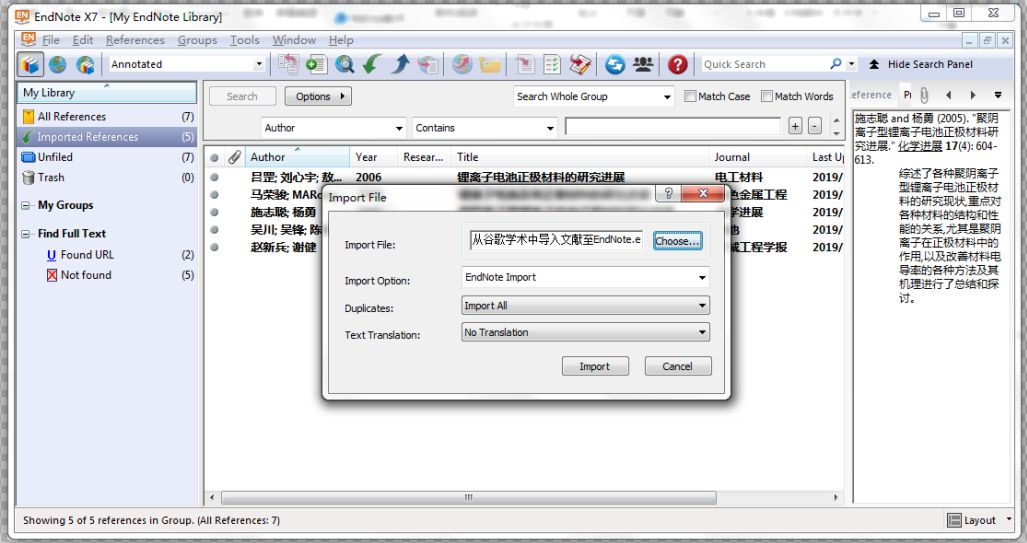The width and height of the screenshot is (1027, 543).
Task: Add a search row with plus button
Action: [795, 126]
